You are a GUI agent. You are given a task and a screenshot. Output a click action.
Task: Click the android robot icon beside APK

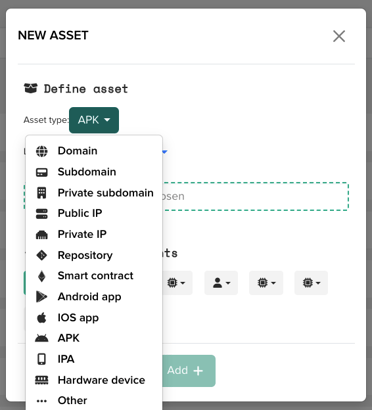coord(42,338)
